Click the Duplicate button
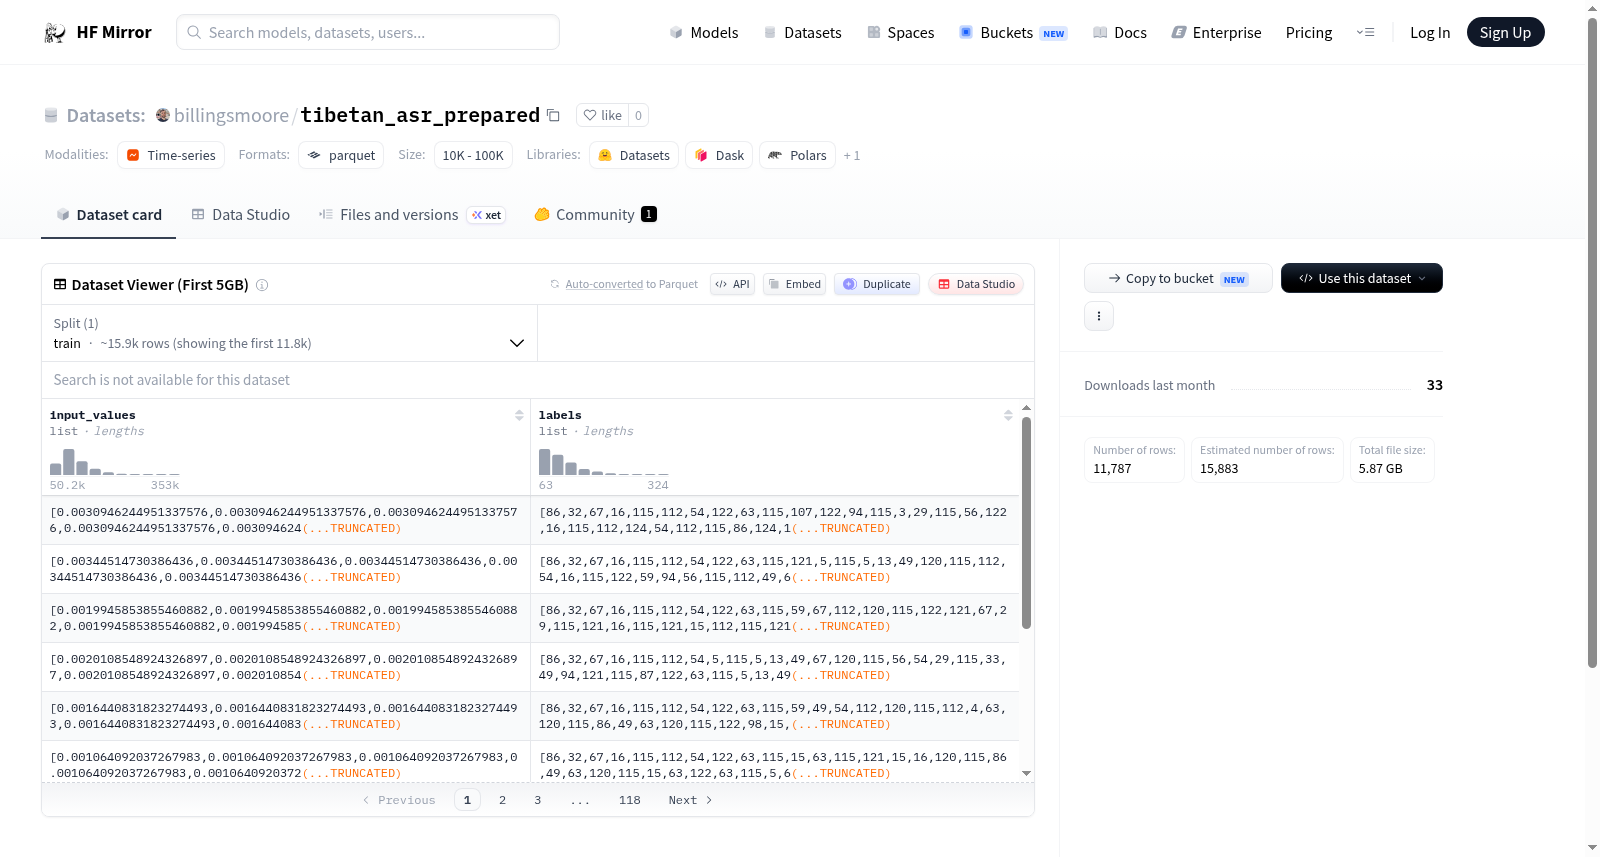 tap(876, 284)
